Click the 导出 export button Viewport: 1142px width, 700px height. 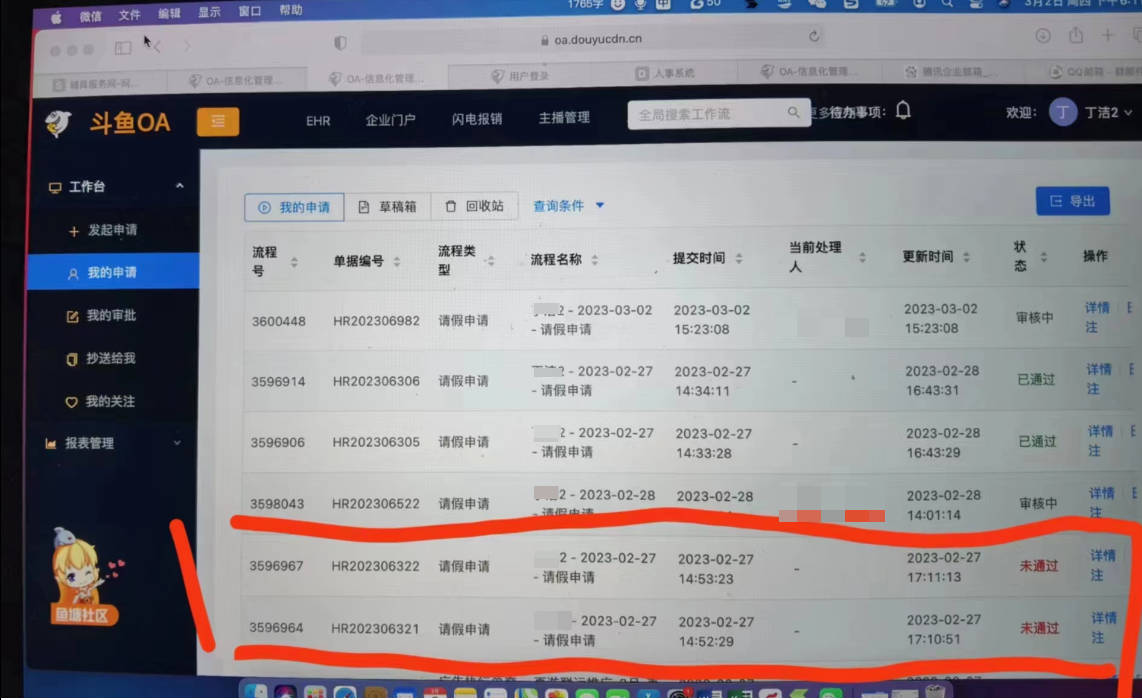[x=1073, y=201]
